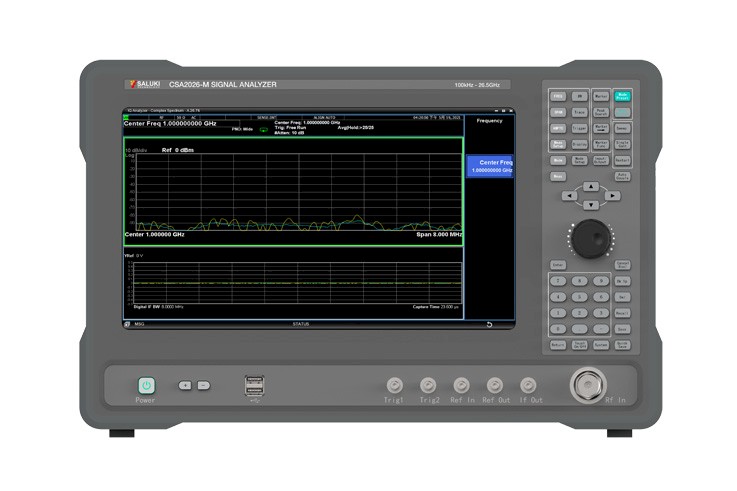
Task: Select the Center Freq softkey on screen
Action: tap(490, 166)
